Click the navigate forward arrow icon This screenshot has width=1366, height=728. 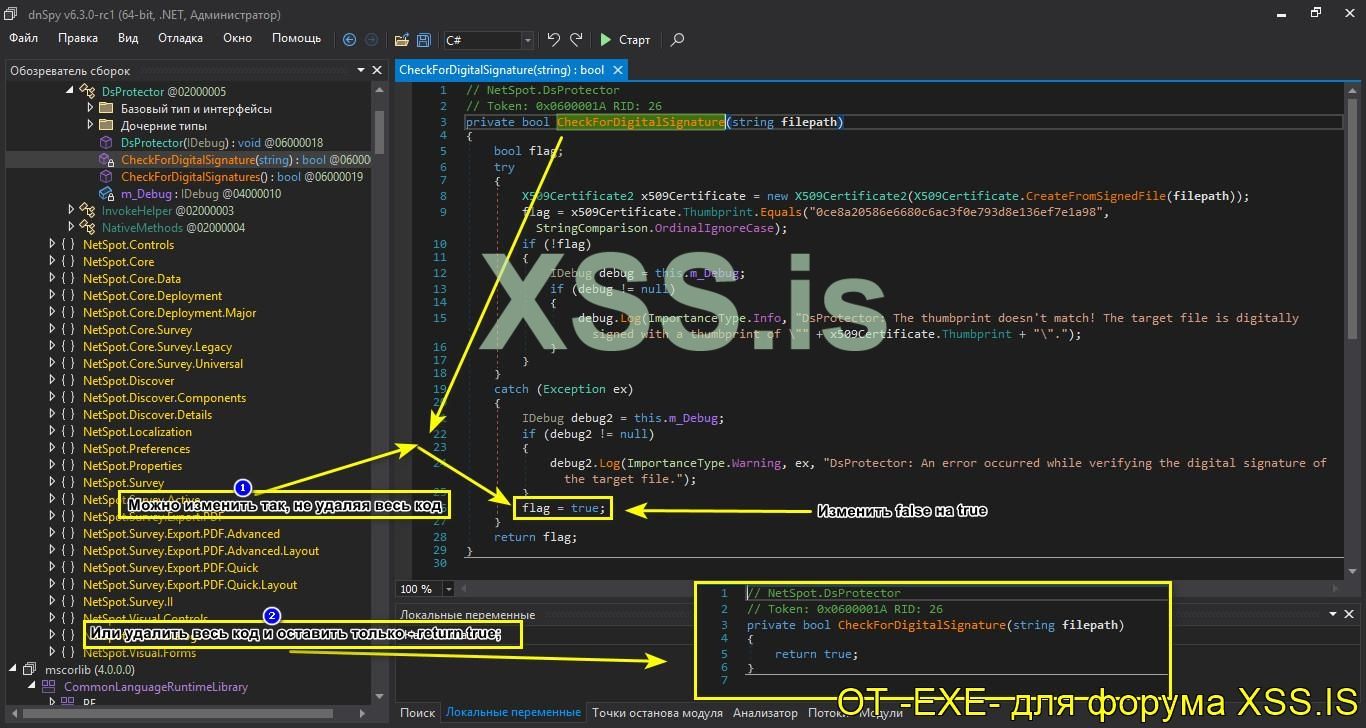click(372, 40)
